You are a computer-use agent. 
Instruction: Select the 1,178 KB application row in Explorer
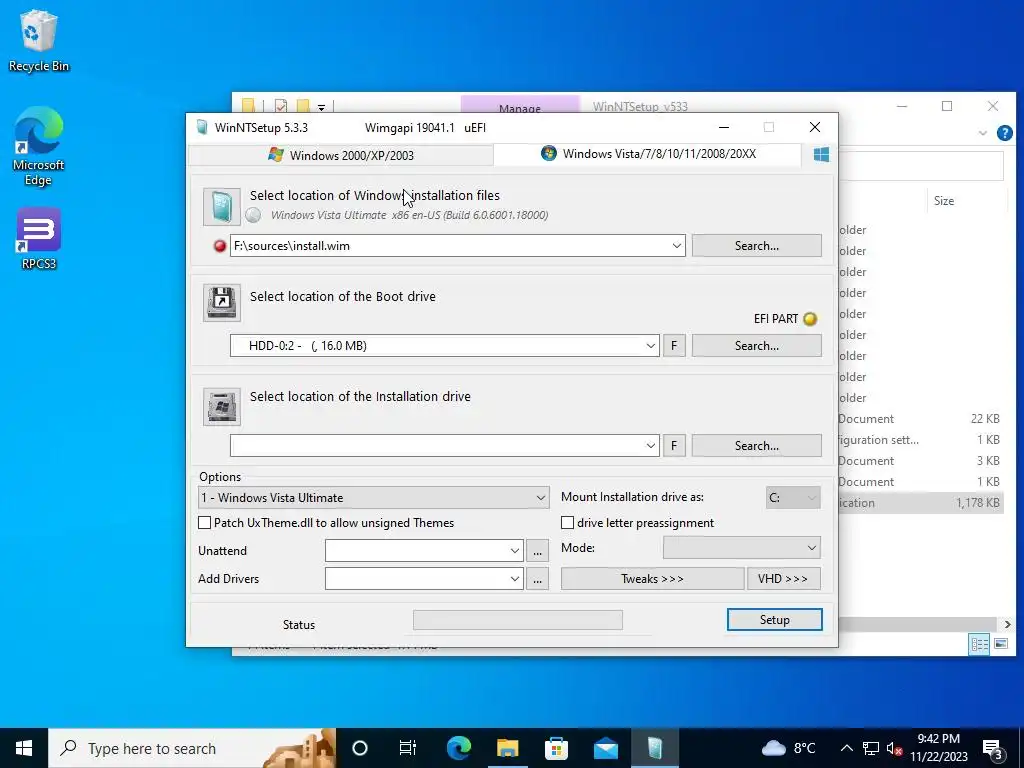(921, 503)
